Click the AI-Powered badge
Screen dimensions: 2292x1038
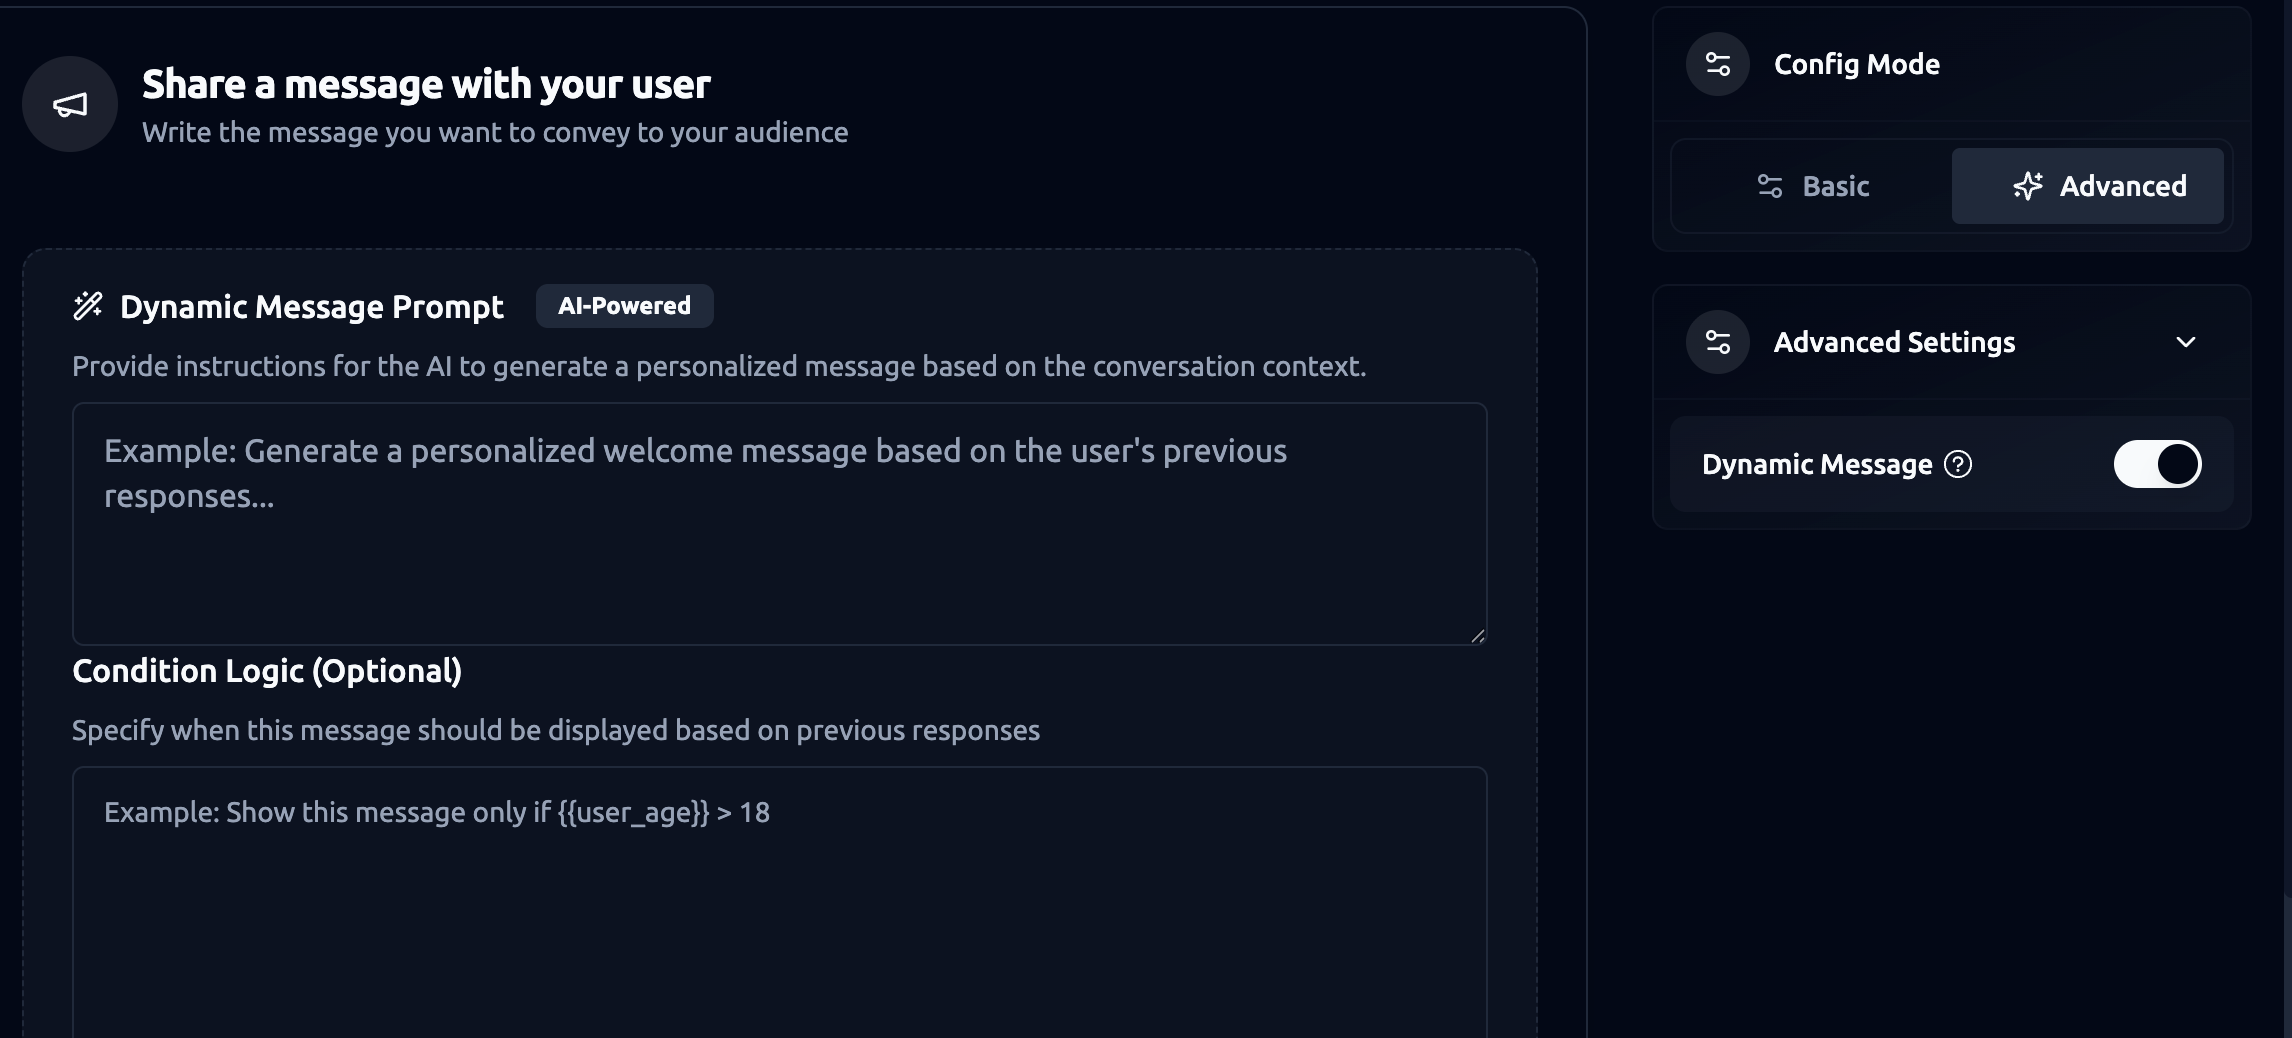click(624, 306)
